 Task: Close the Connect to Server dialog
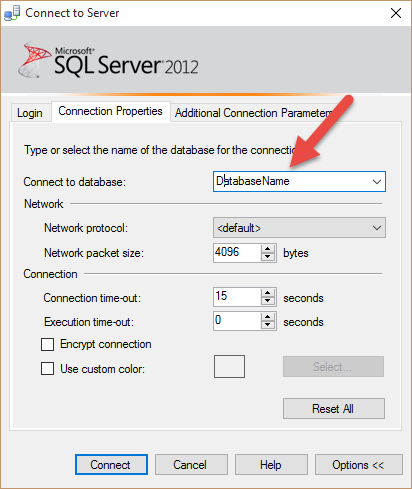pyautogui.click(x=396, y=13)
